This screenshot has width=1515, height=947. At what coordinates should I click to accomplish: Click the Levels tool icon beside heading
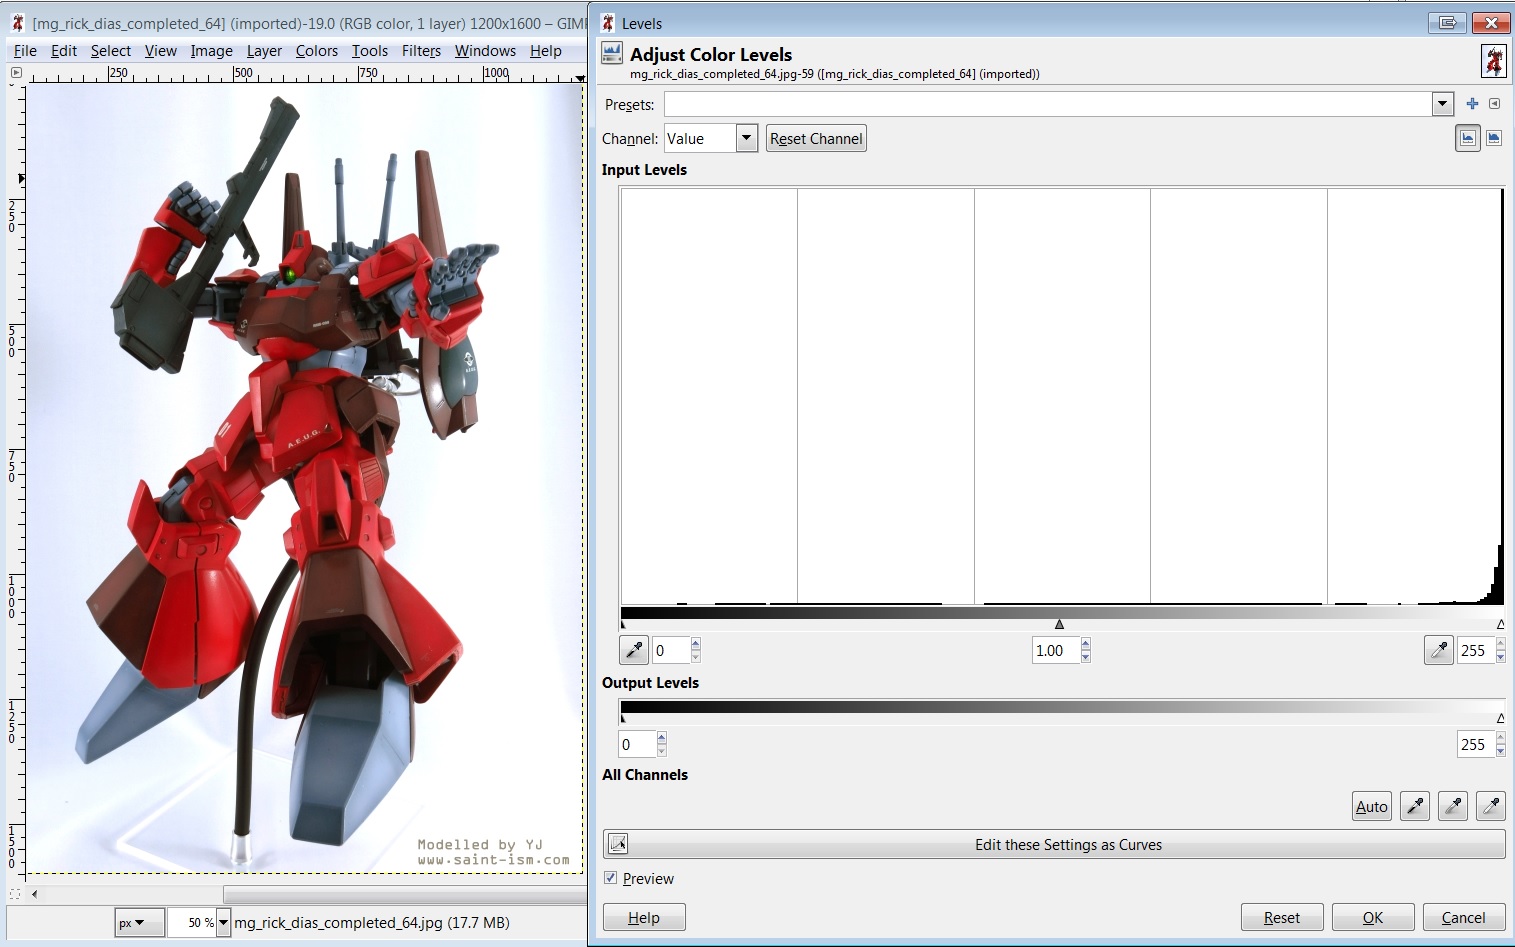tap(612, 54)
